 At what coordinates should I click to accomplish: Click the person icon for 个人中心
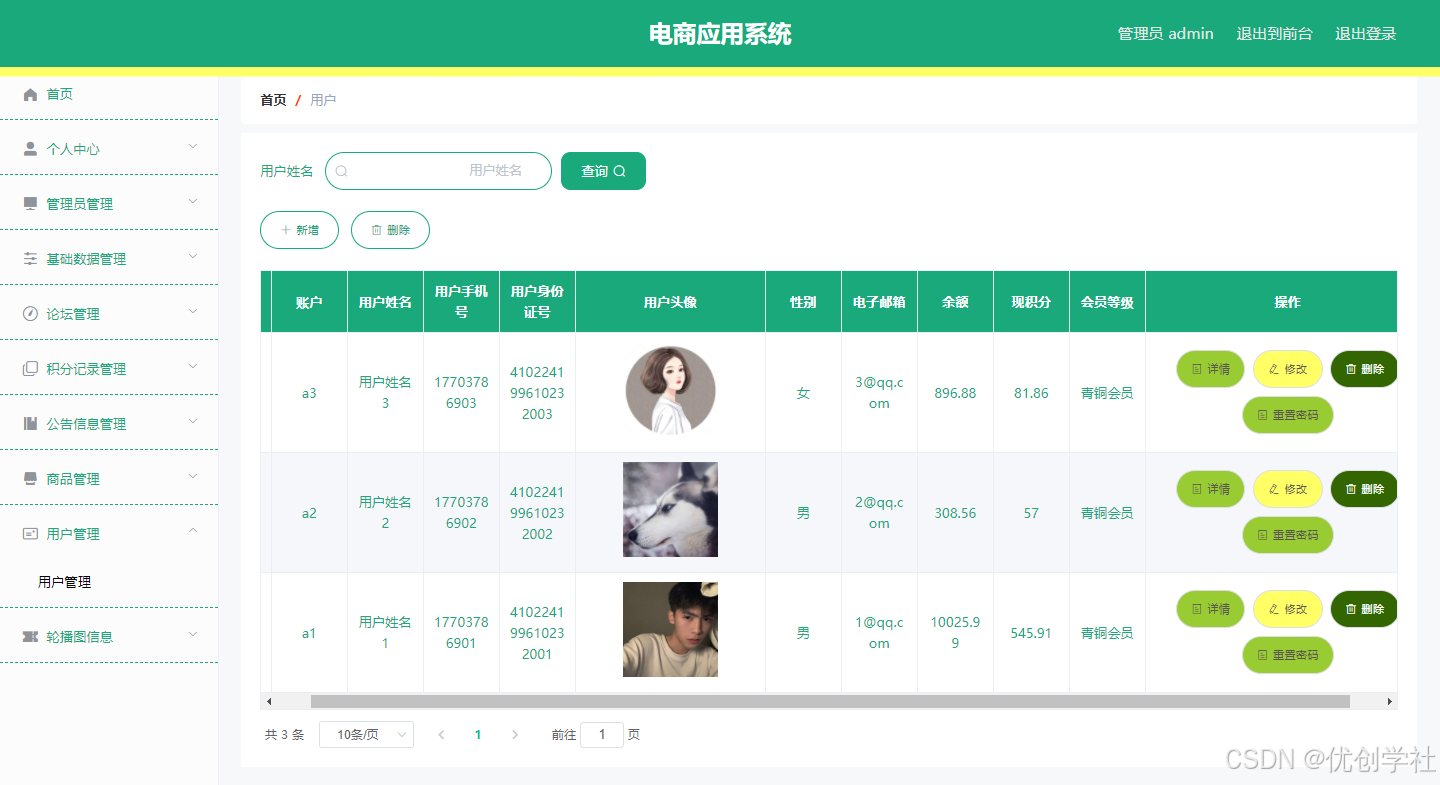(x=30, y=149)
